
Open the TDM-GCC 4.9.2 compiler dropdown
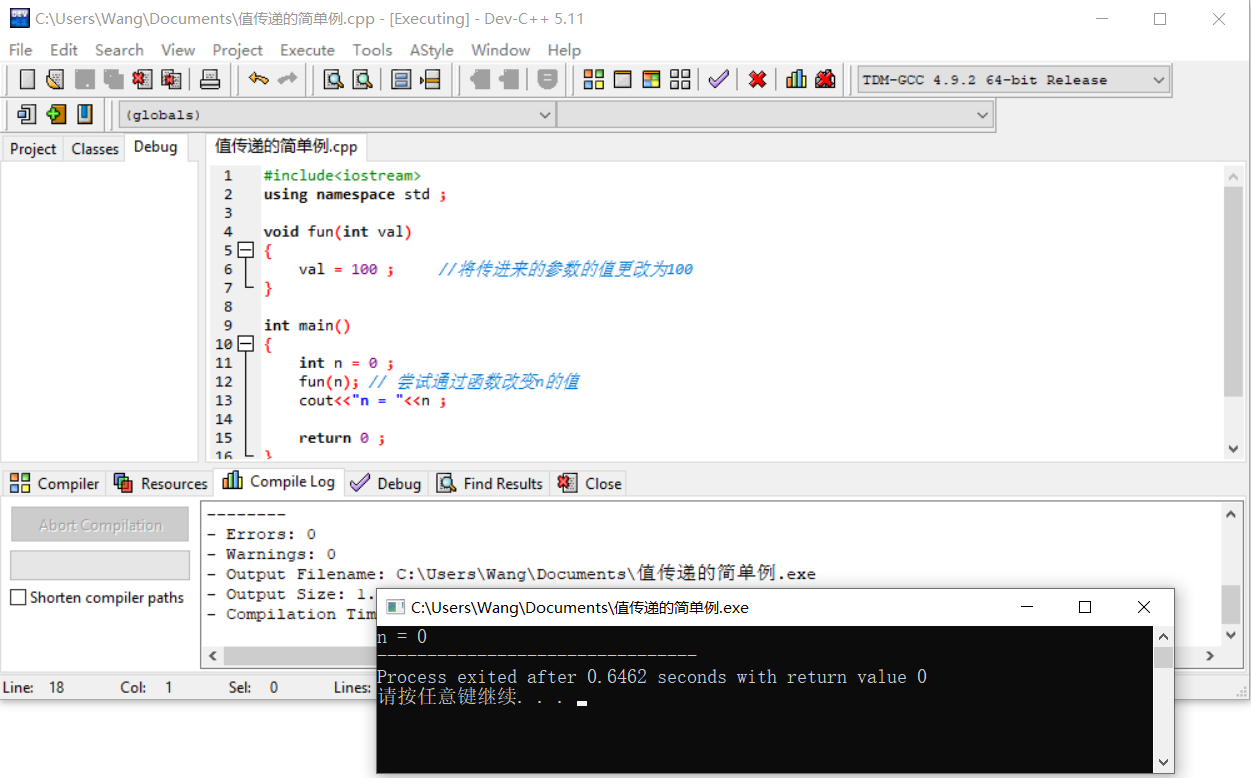tap(1157, 79)
